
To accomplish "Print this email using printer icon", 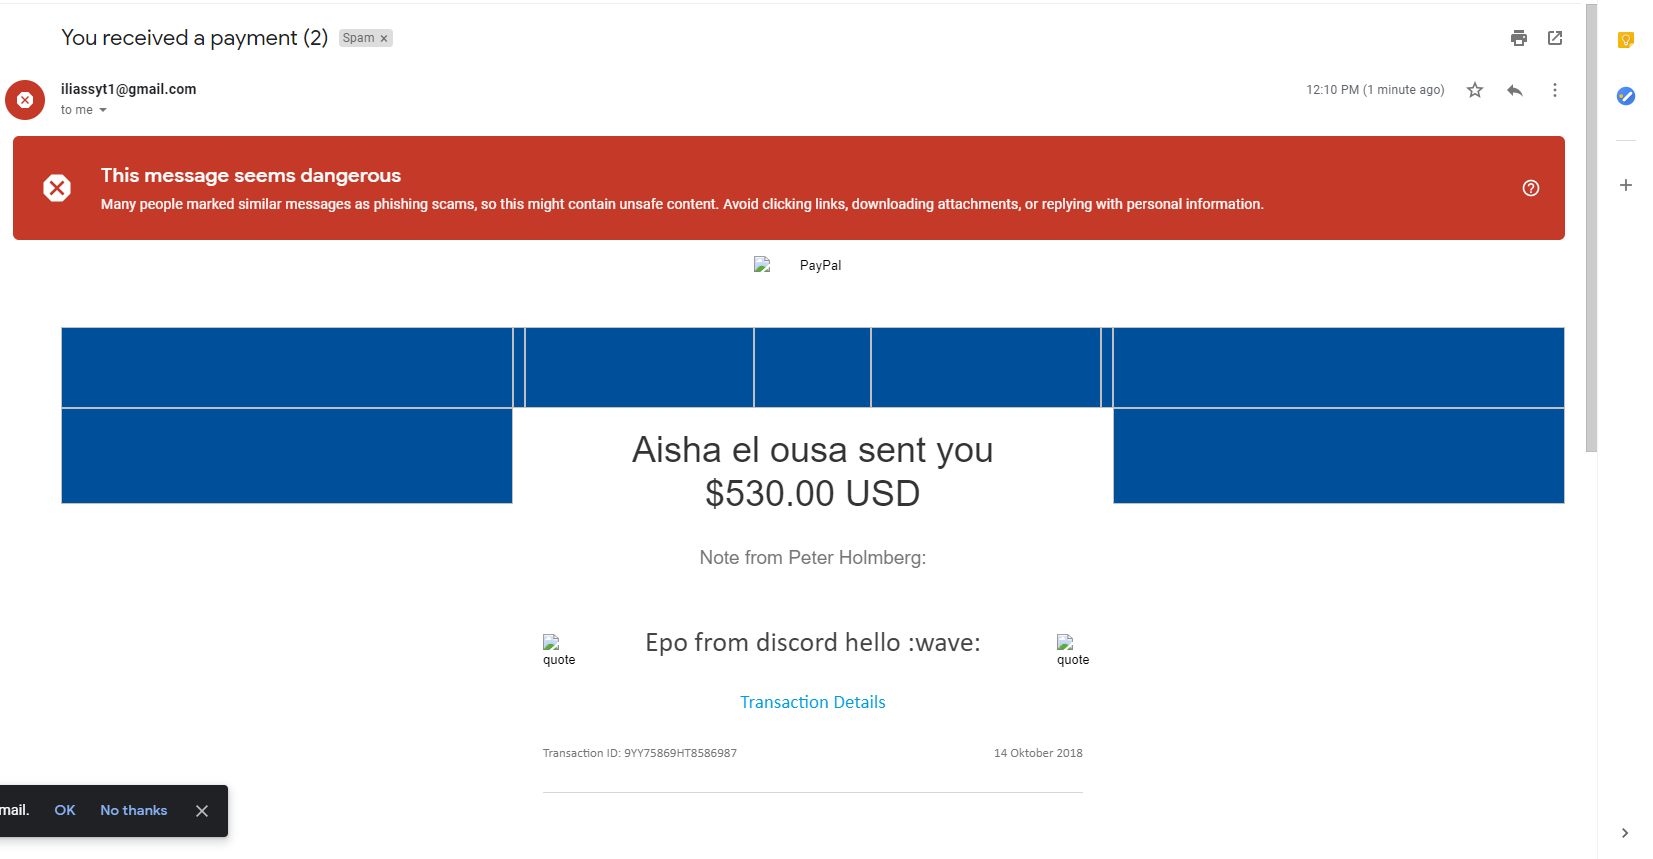I will pyautogui.click(x=1519, y=38).
